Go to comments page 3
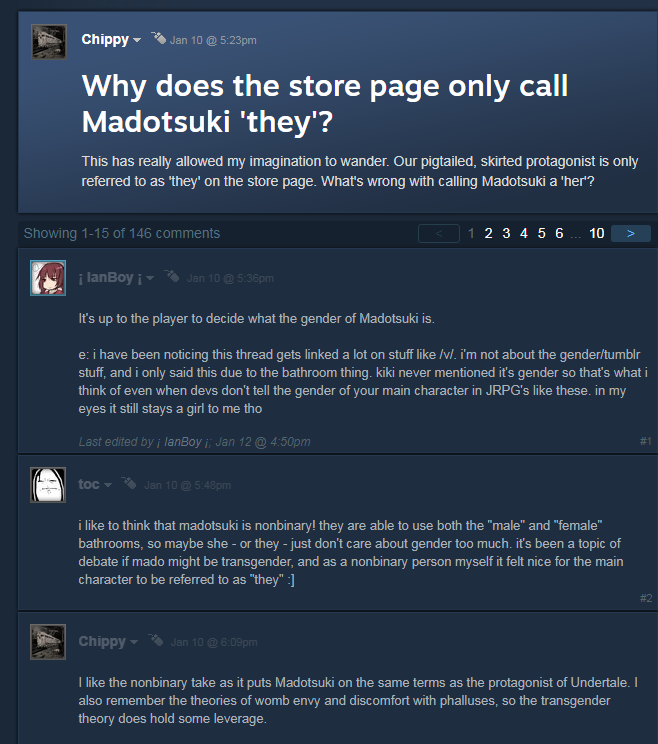658x744 pixels. click(x=506, y=233)
